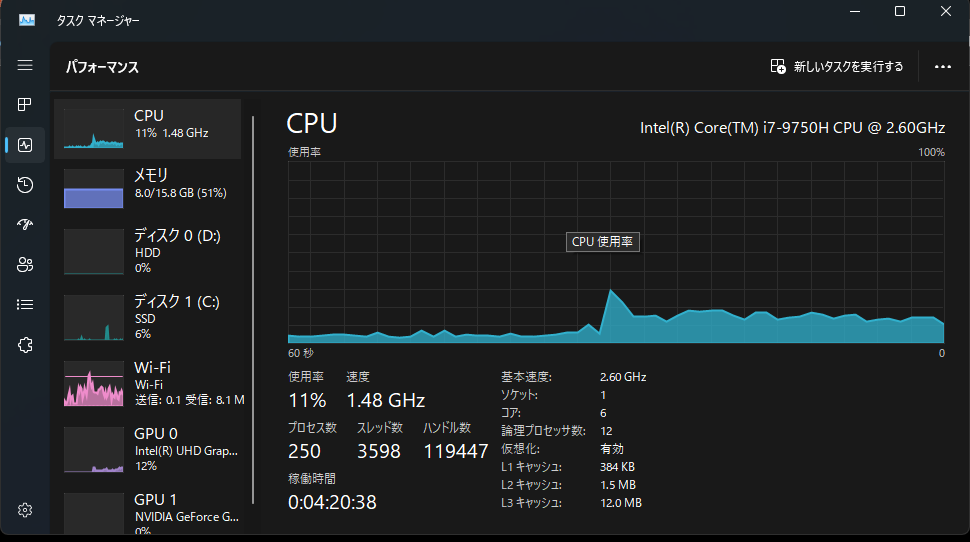This screenshot has height=542, width=970.
Task: Open the Users page icon
Action: pyautogui.click(x=25, y=265)
